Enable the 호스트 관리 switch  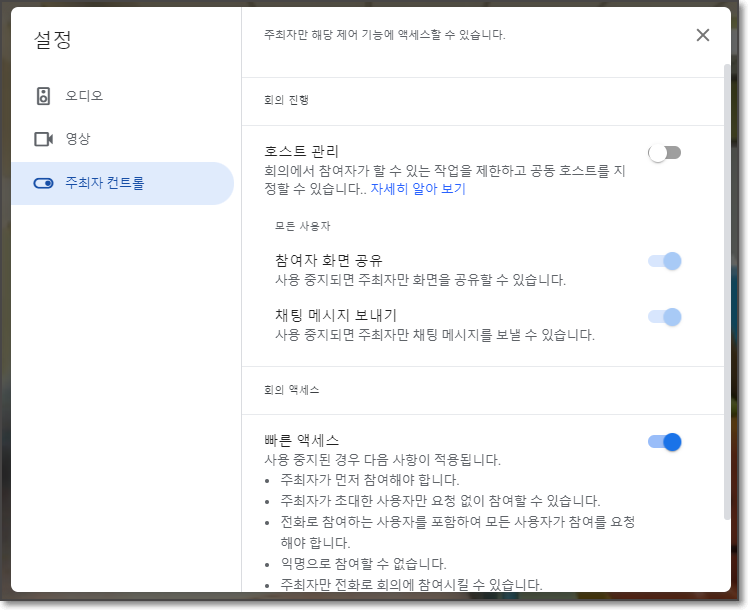click(665, 153)
